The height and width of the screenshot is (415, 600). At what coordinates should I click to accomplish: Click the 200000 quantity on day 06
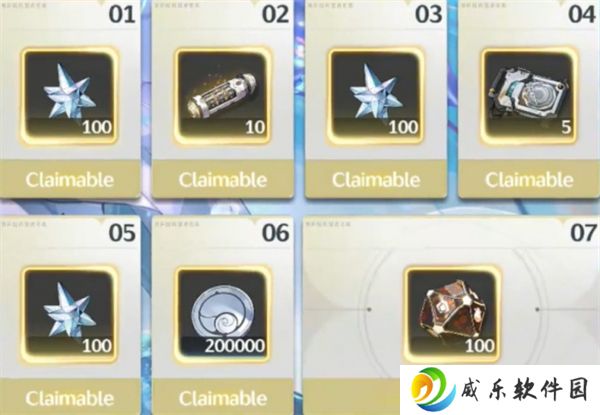(x=235, y=346)
